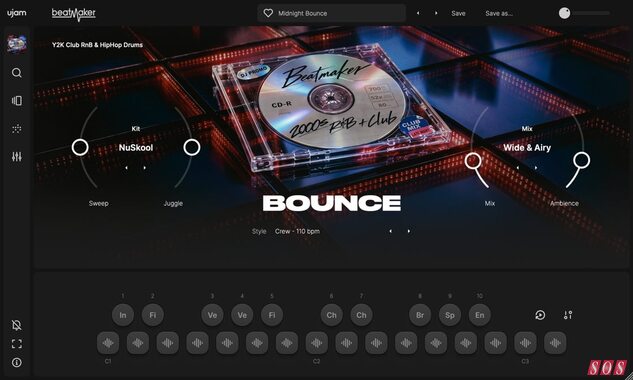The width and height of the screenshot is (633, 380).
Task: Open the pad settings sliders icon
Action: [x=568, y=315]
